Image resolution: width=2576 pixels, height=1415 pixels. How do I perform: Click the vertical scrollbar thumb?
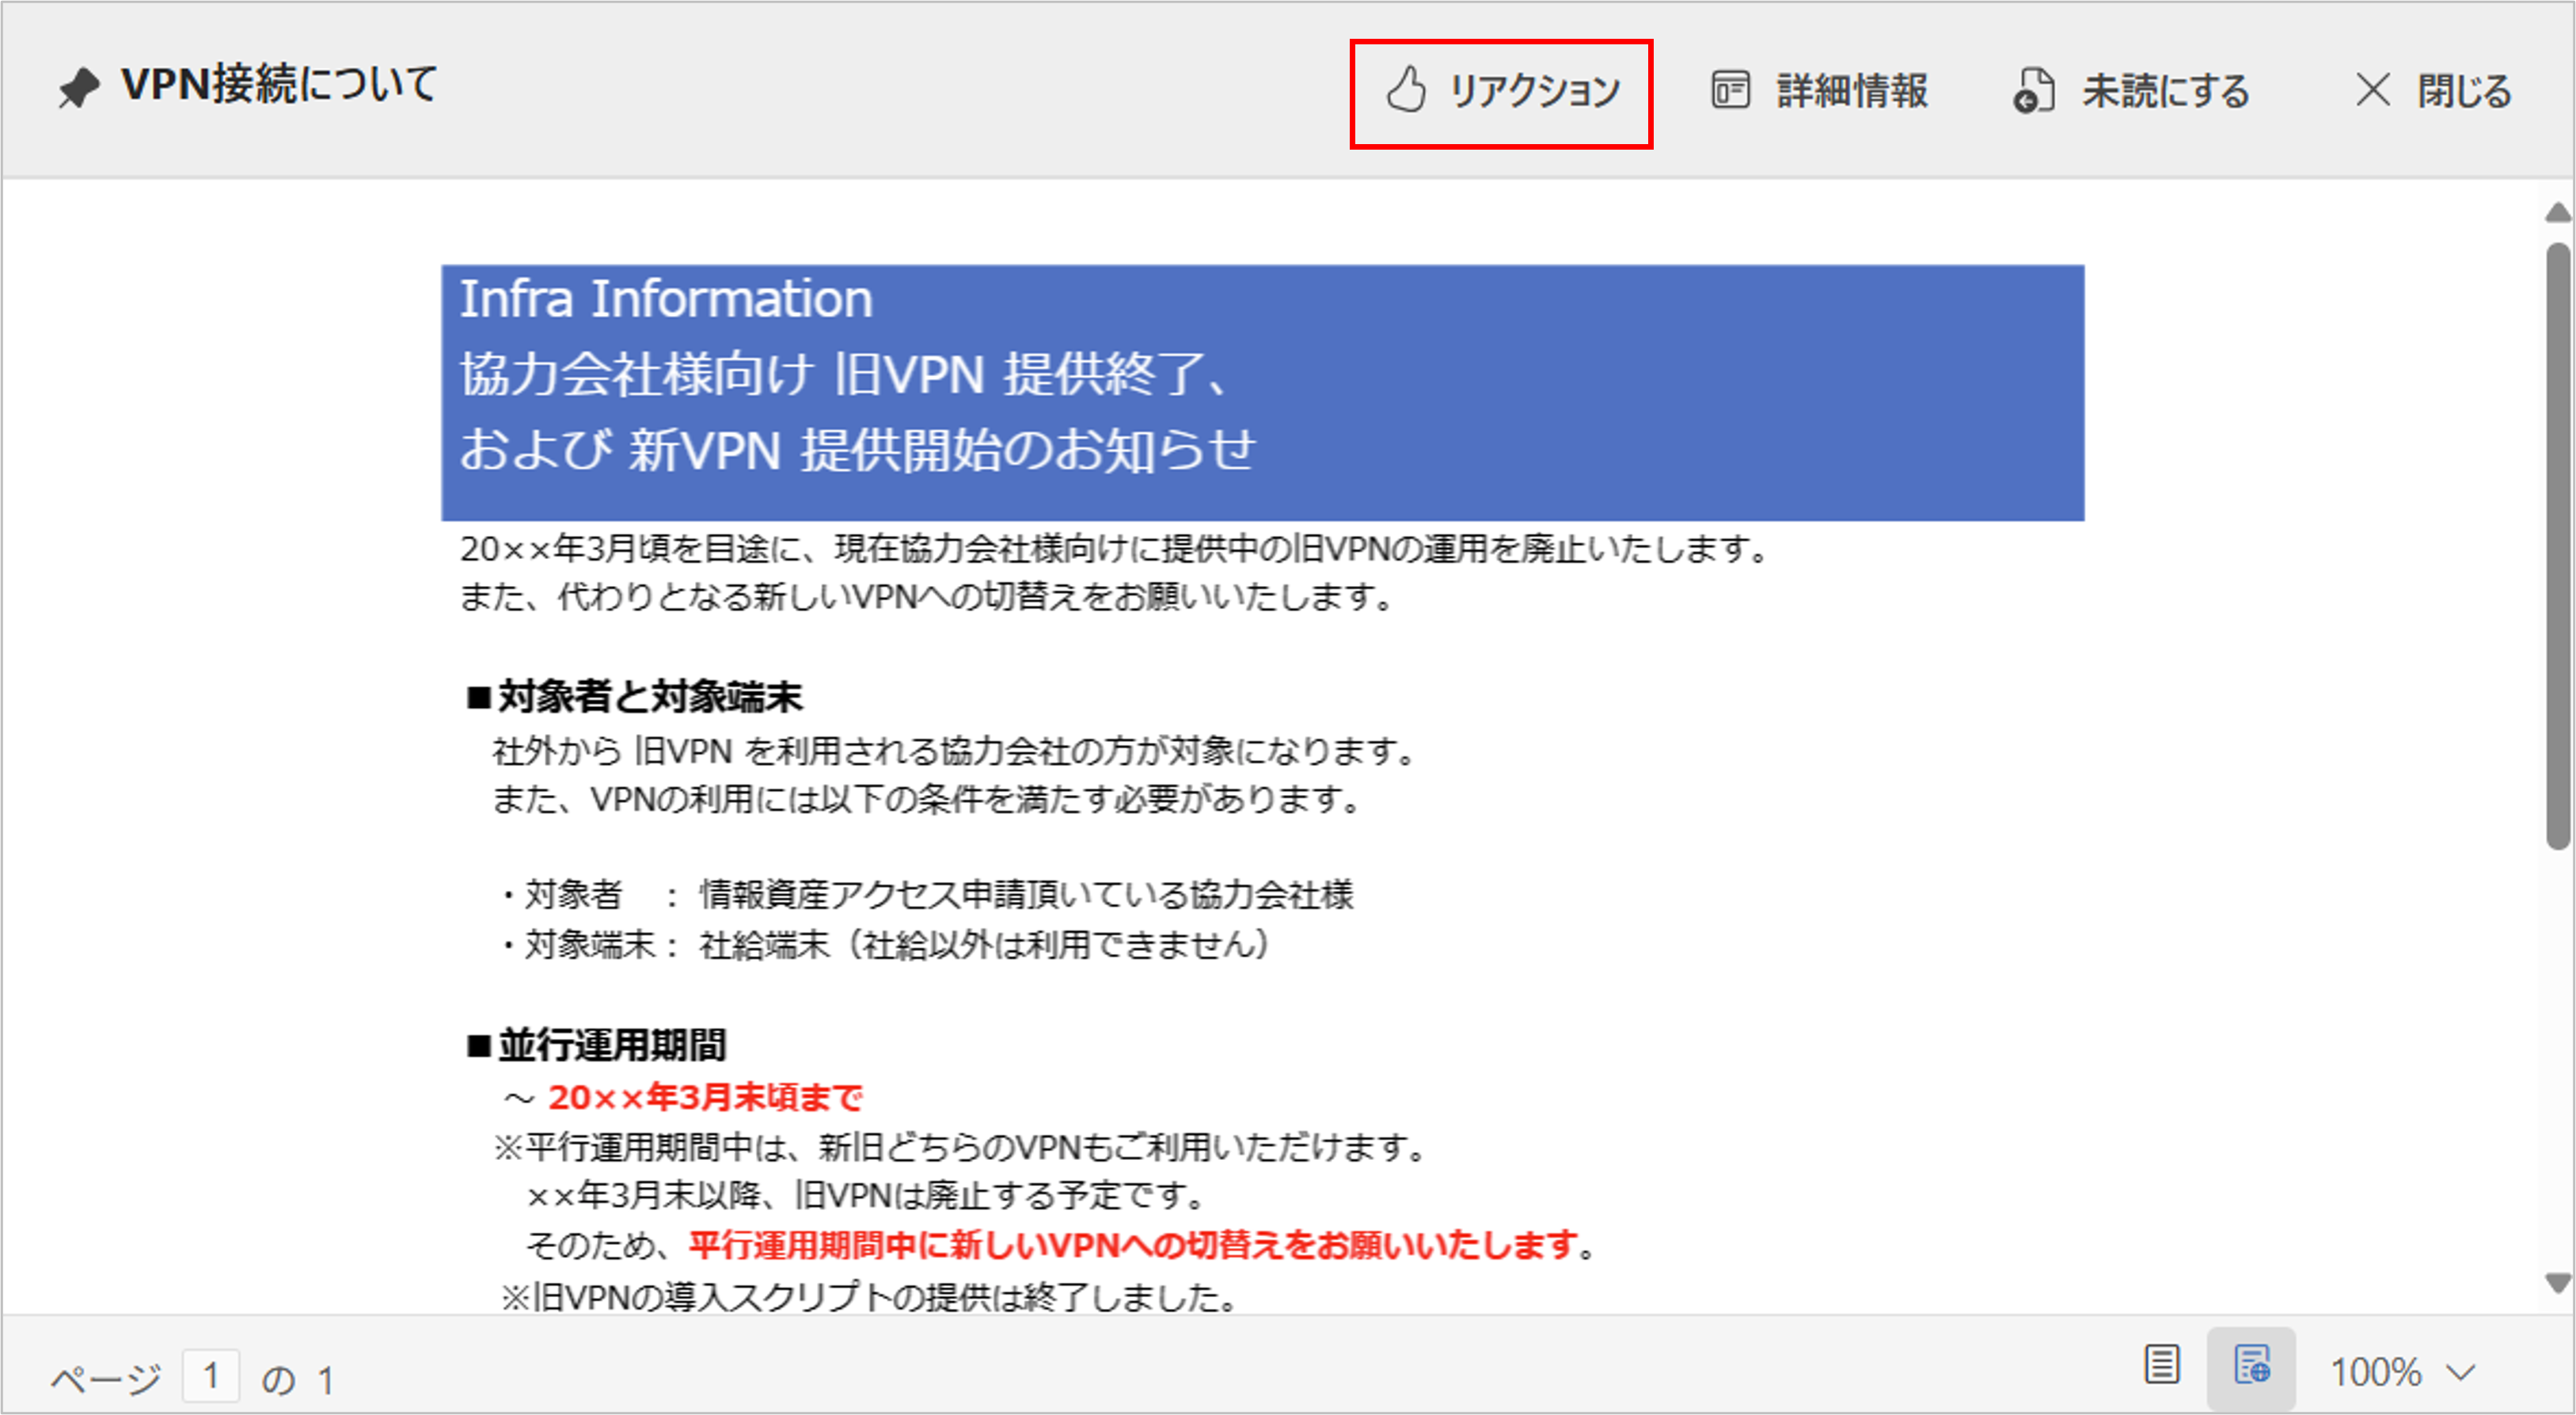pyautogui.click(x=2558, y=546)
